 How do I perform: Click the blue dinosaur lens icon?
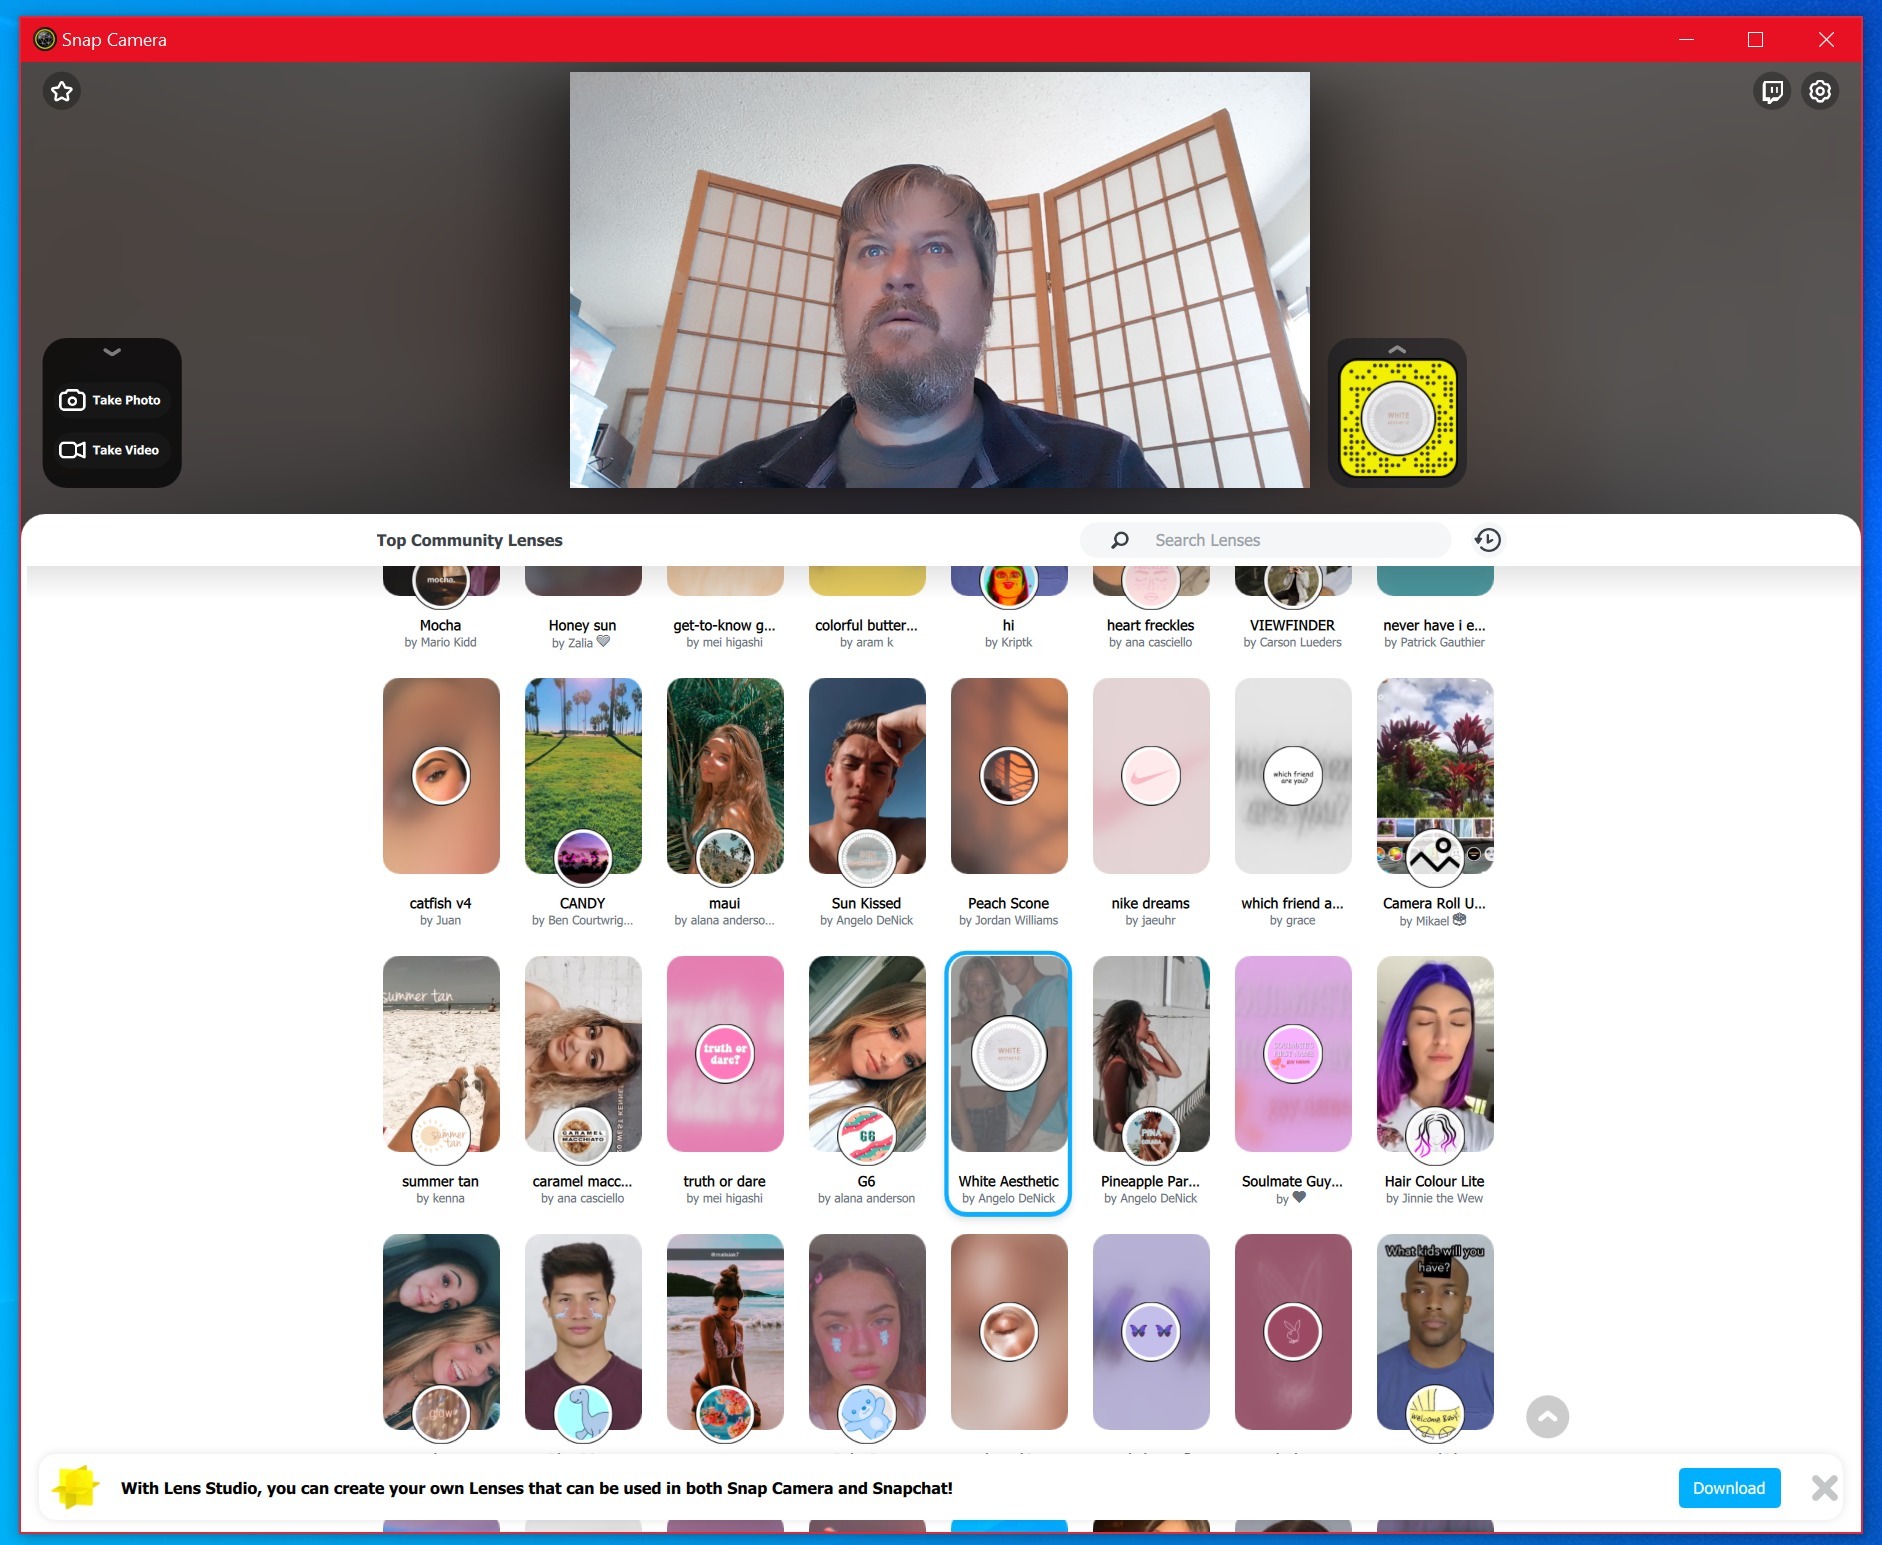[583, 1414]
